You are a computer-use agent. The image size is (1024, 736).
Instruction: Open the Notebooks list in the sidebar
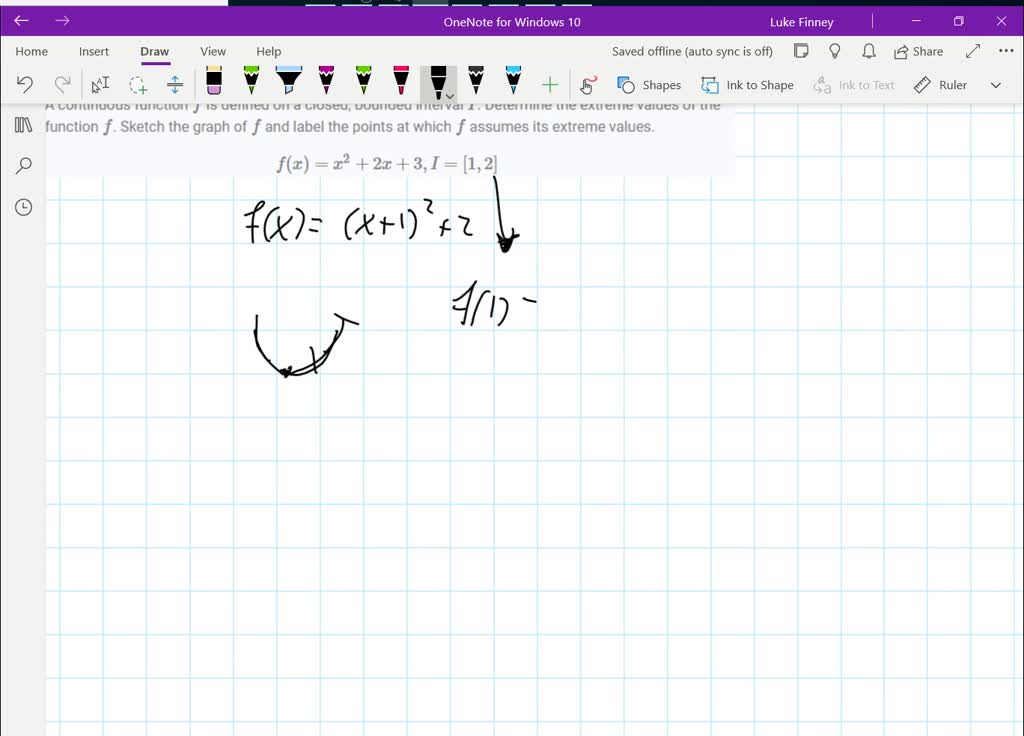coord(23,125)
